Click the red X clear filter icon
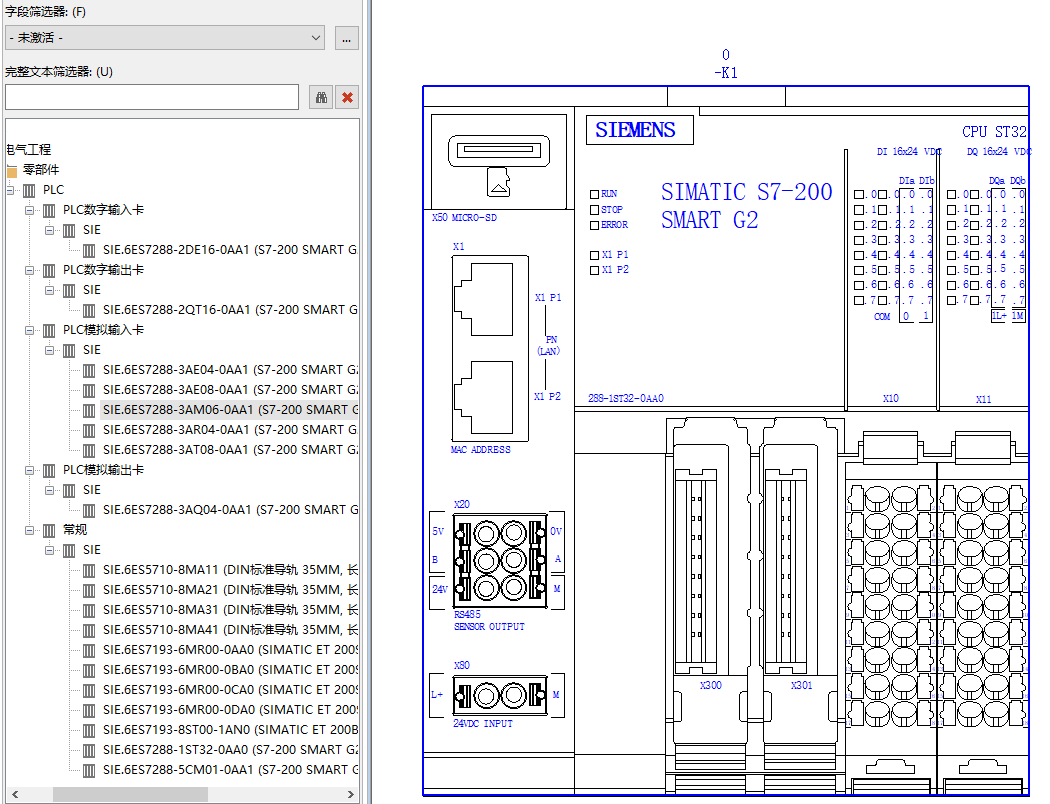Viewport: 1050px width, 804px height. [347, 98]
